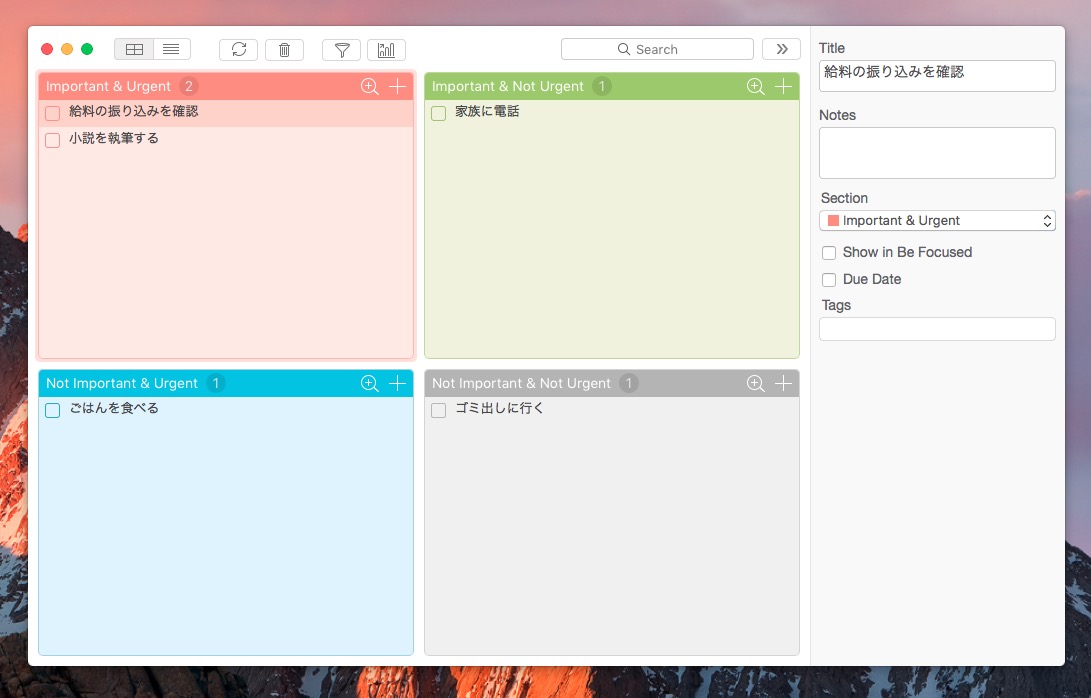Click the Notes text area
Image resolution: width=1091 pixels, height=698 pixels.
937,152
